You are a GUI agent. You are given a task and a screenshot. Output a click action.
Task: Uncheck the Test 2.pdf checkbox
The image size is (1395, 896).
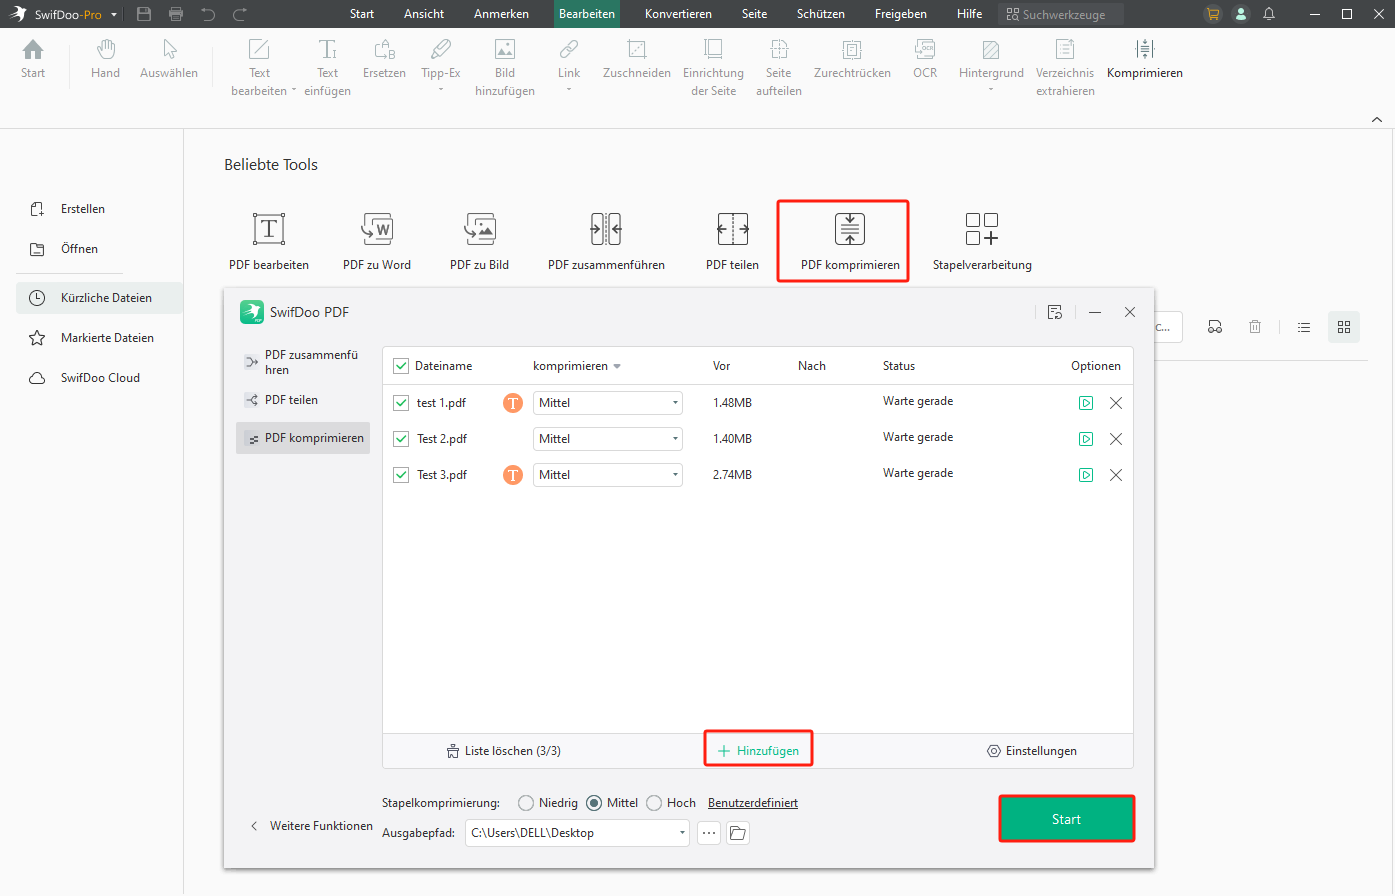(x=401, y=439)
